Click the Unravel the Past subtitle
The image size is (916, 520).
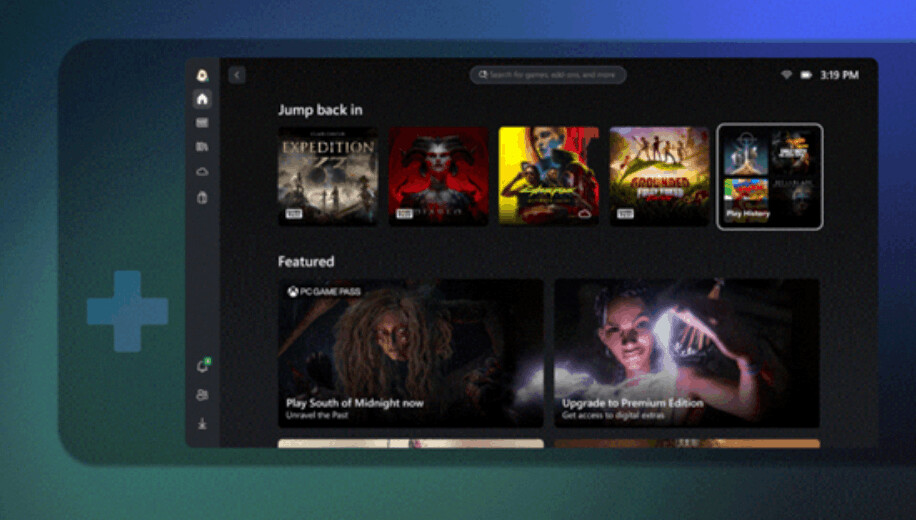(x=317, y=415)
